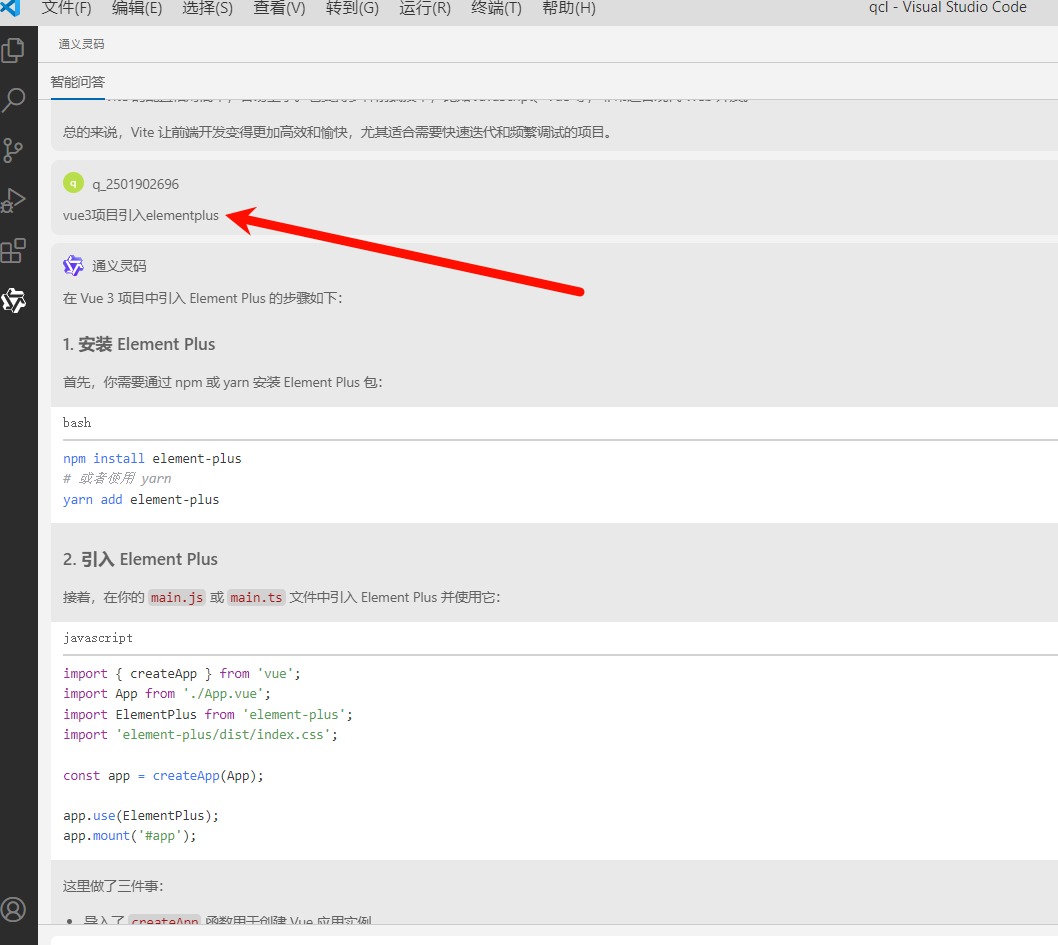
Task: Click the q_2501902696 user avatar
Action: click(73, 183)
